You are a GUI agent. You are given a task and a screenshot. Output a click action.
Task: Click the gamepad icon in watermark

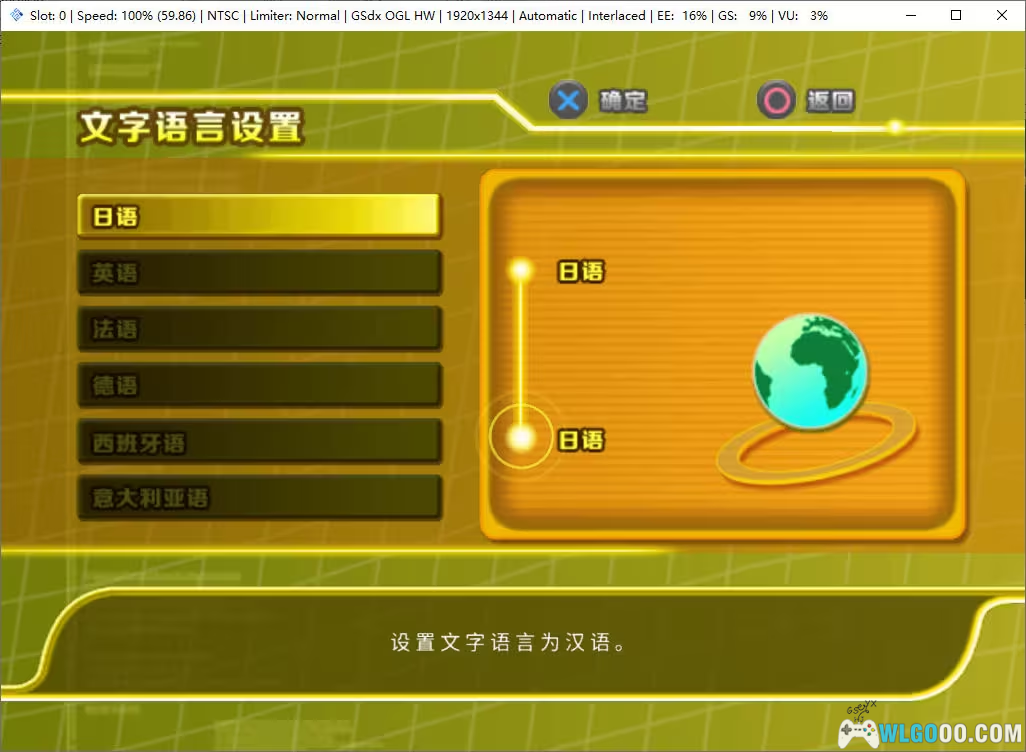tap(857, 734)
